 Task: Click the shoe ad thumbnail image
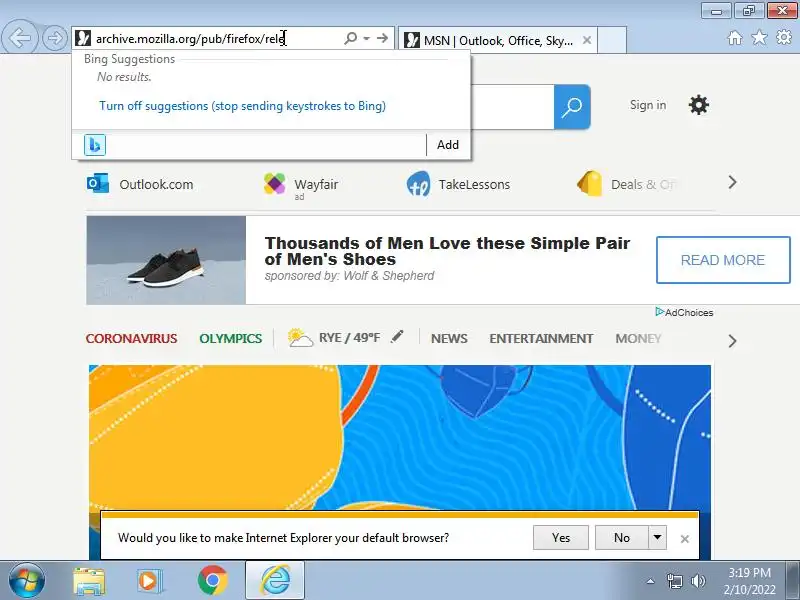[x=166, y=260]
